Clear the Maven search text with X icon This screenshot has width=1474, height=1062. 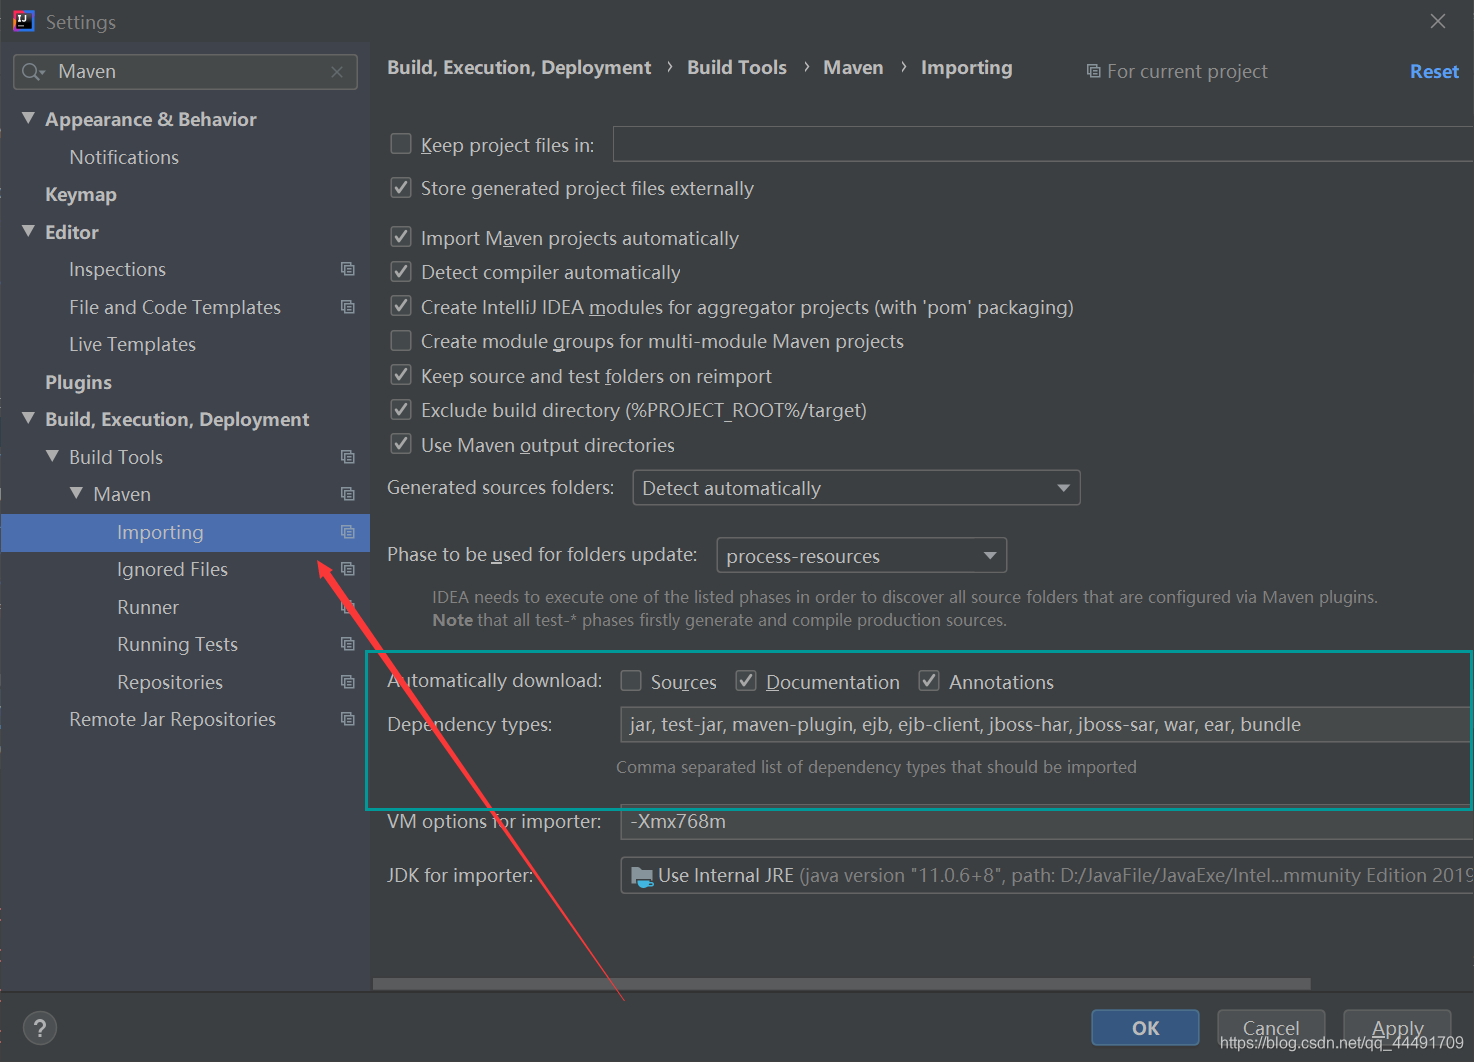click(x=337, y=72)
